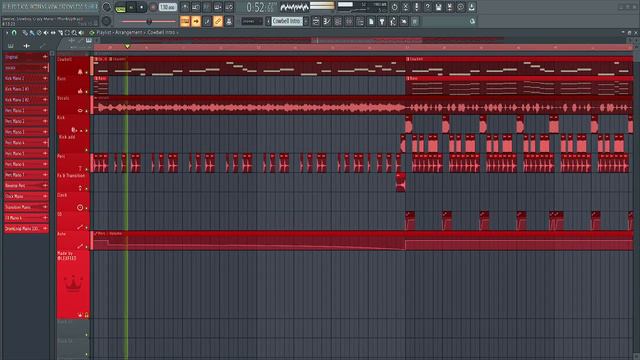
Task: Click pattern up/down arrows beside Cowbell intro
Action: [268, 21]
